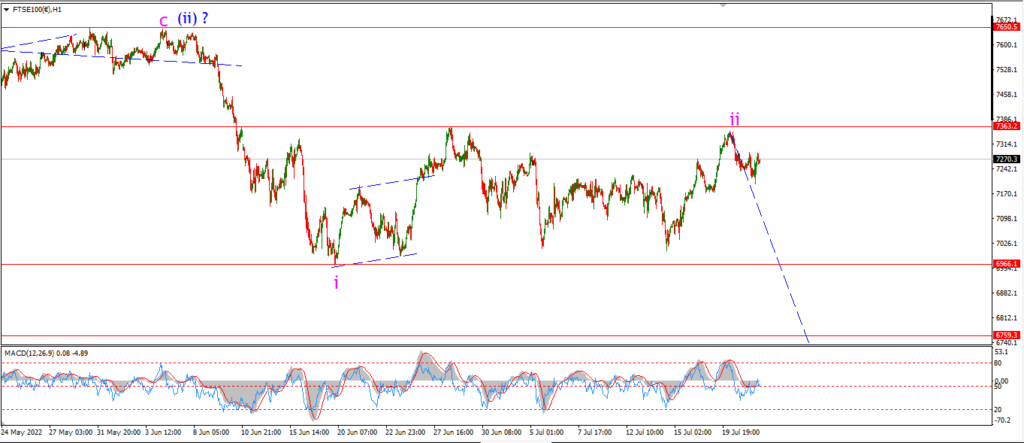Click the triangle arrow beside FTSE100 title
Image resolution: width=1024 pixels, height=443 pixels.
coord(7,8)
